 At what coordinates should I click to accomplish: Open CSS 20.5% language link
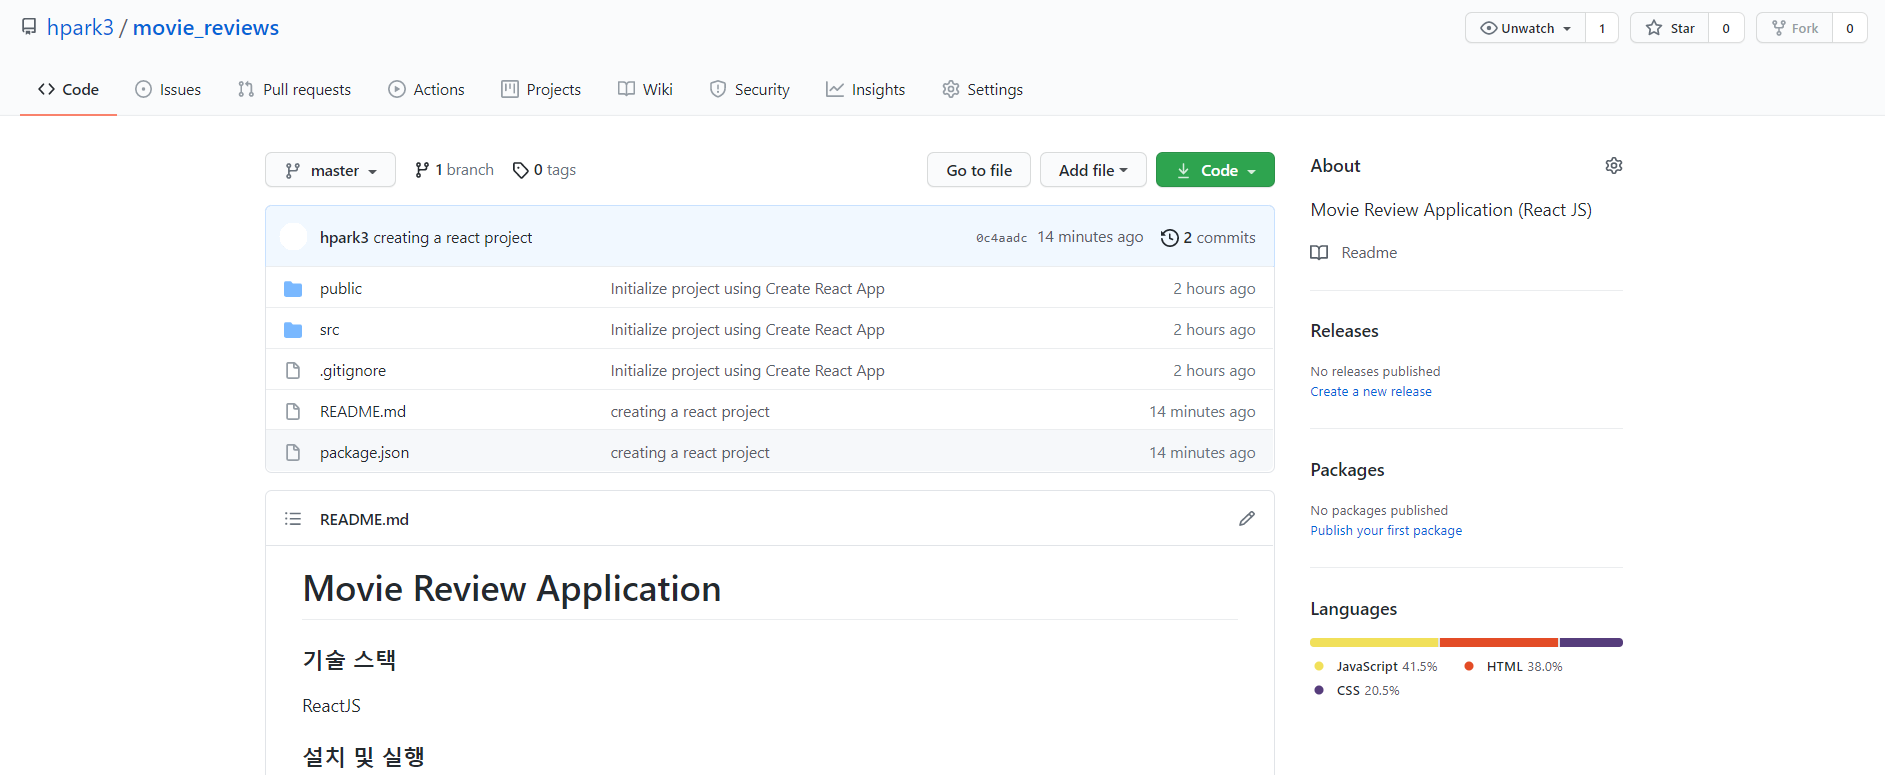click(x=1357, y=691)
